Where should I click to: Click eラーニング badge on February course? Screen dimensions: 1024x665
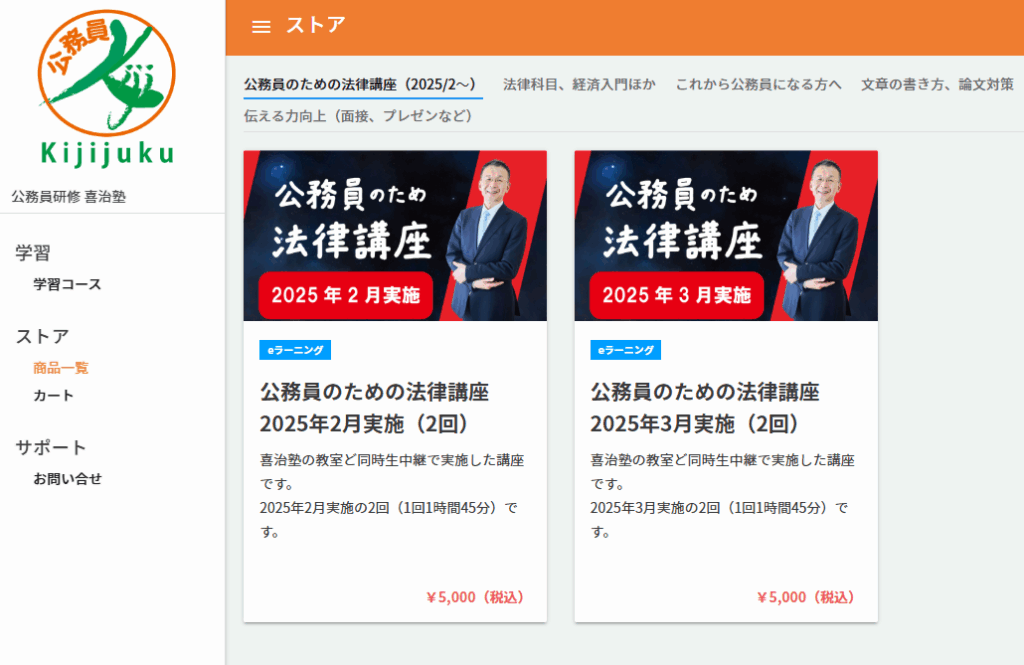pos(295,350)
